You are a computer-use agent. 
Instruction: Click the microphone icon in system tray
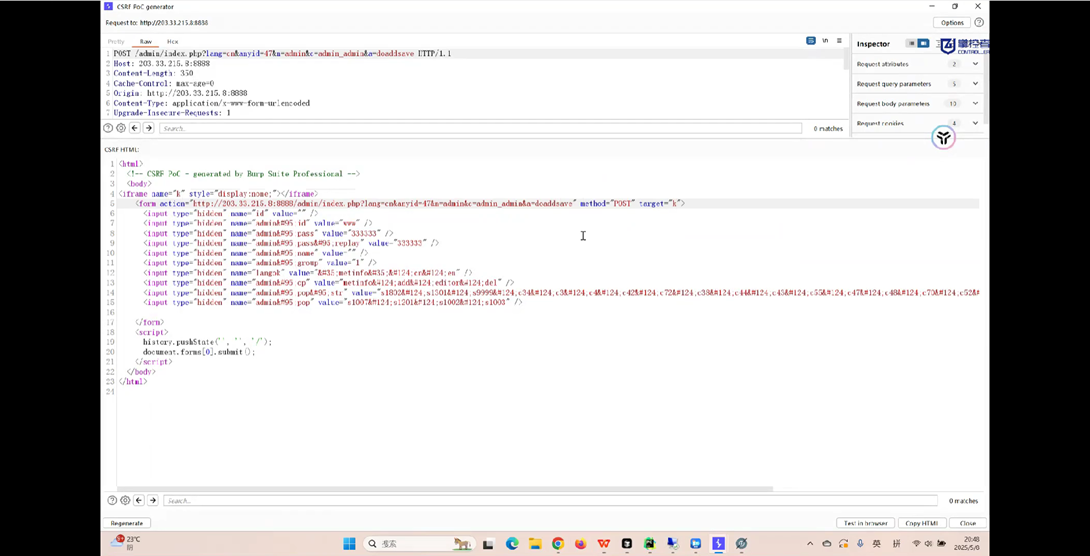(x=860, y=543)
